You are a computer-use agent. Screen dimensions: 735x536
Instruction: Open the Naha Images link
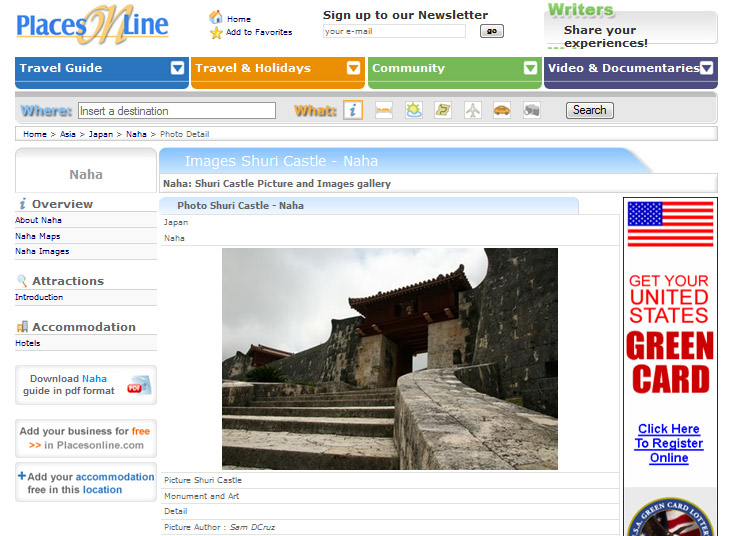point(42,251)
